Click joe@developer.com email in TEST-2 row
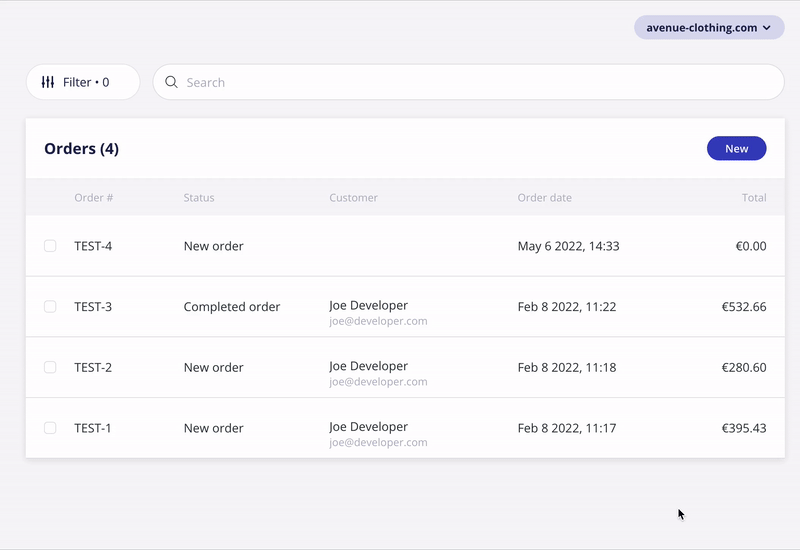 click(378, 382)
